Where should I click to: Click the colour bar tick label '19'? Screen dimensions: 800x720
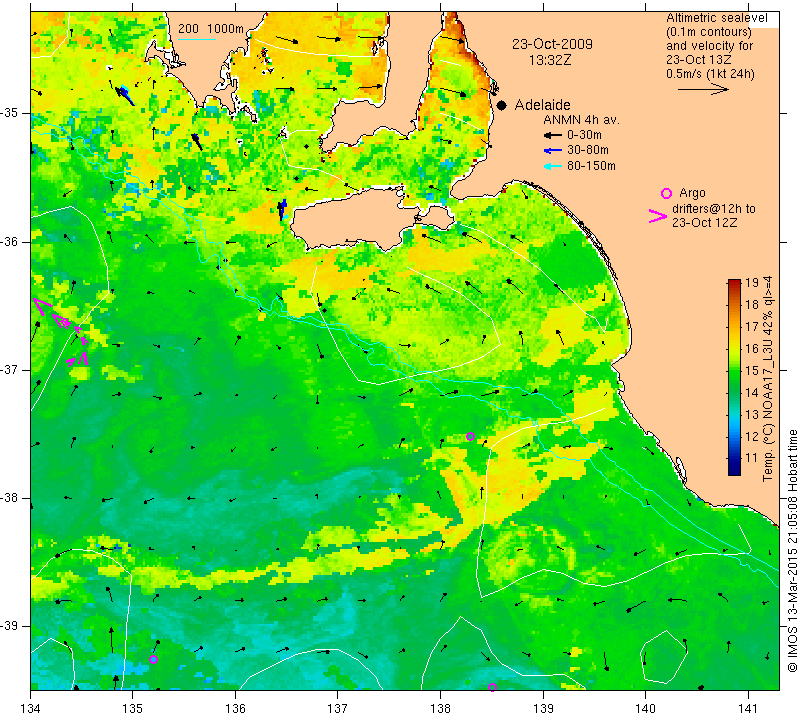(752, 283)
